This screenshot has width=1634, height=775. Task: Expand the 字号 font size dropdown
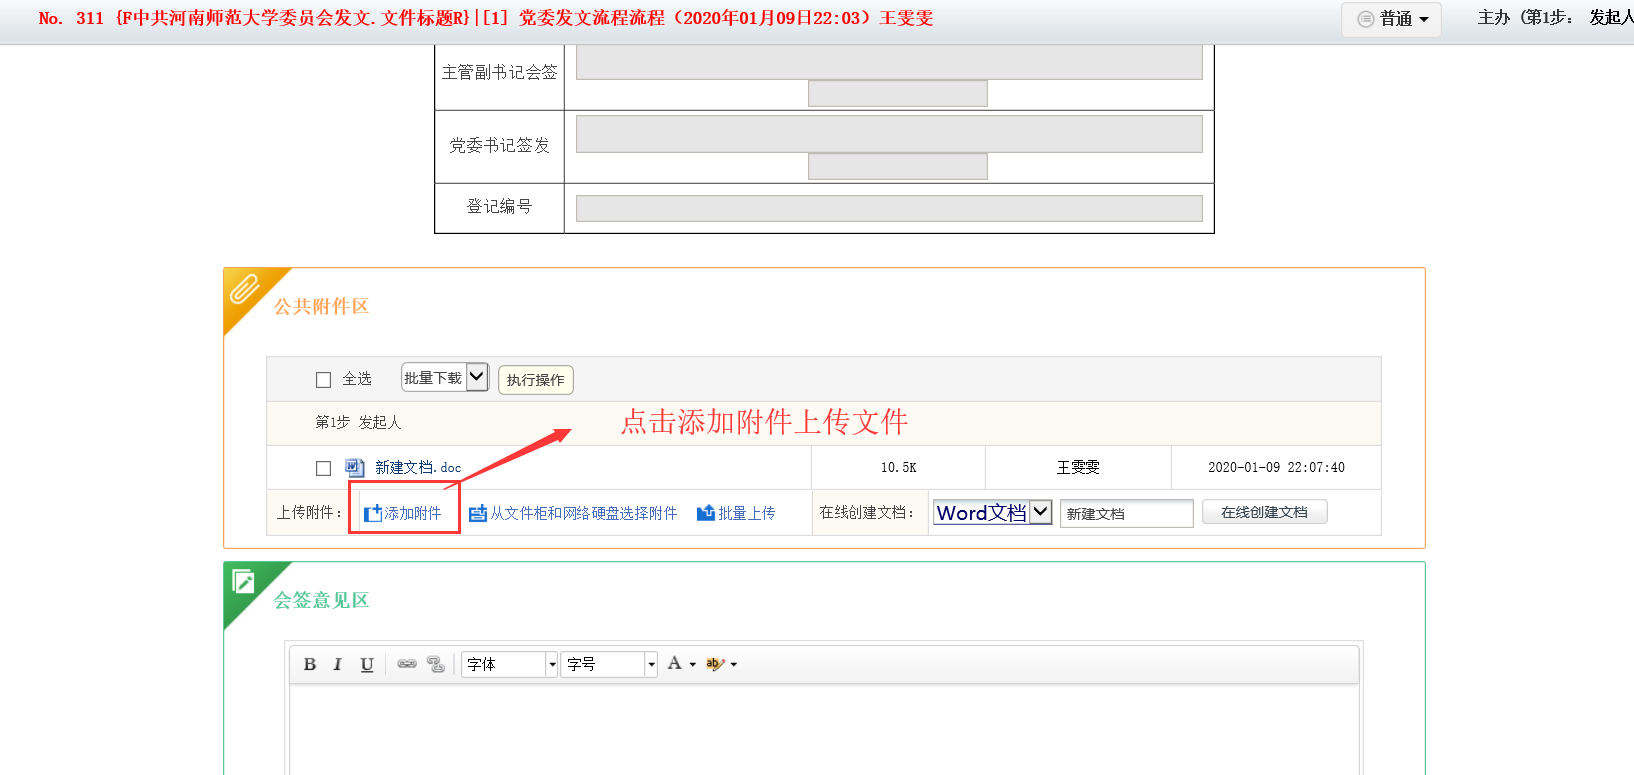pos(651,664)
